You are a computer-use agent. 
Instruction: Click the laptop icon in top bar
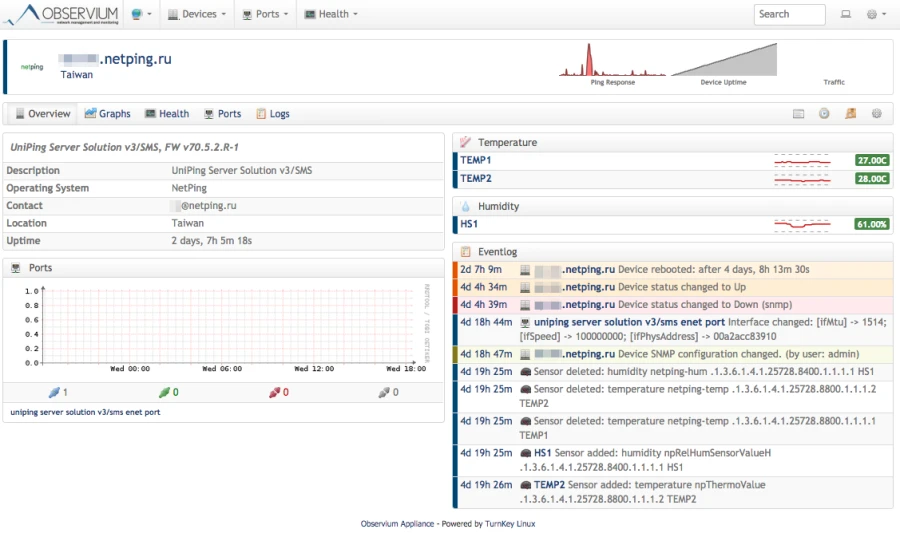(x=845, y=14)
